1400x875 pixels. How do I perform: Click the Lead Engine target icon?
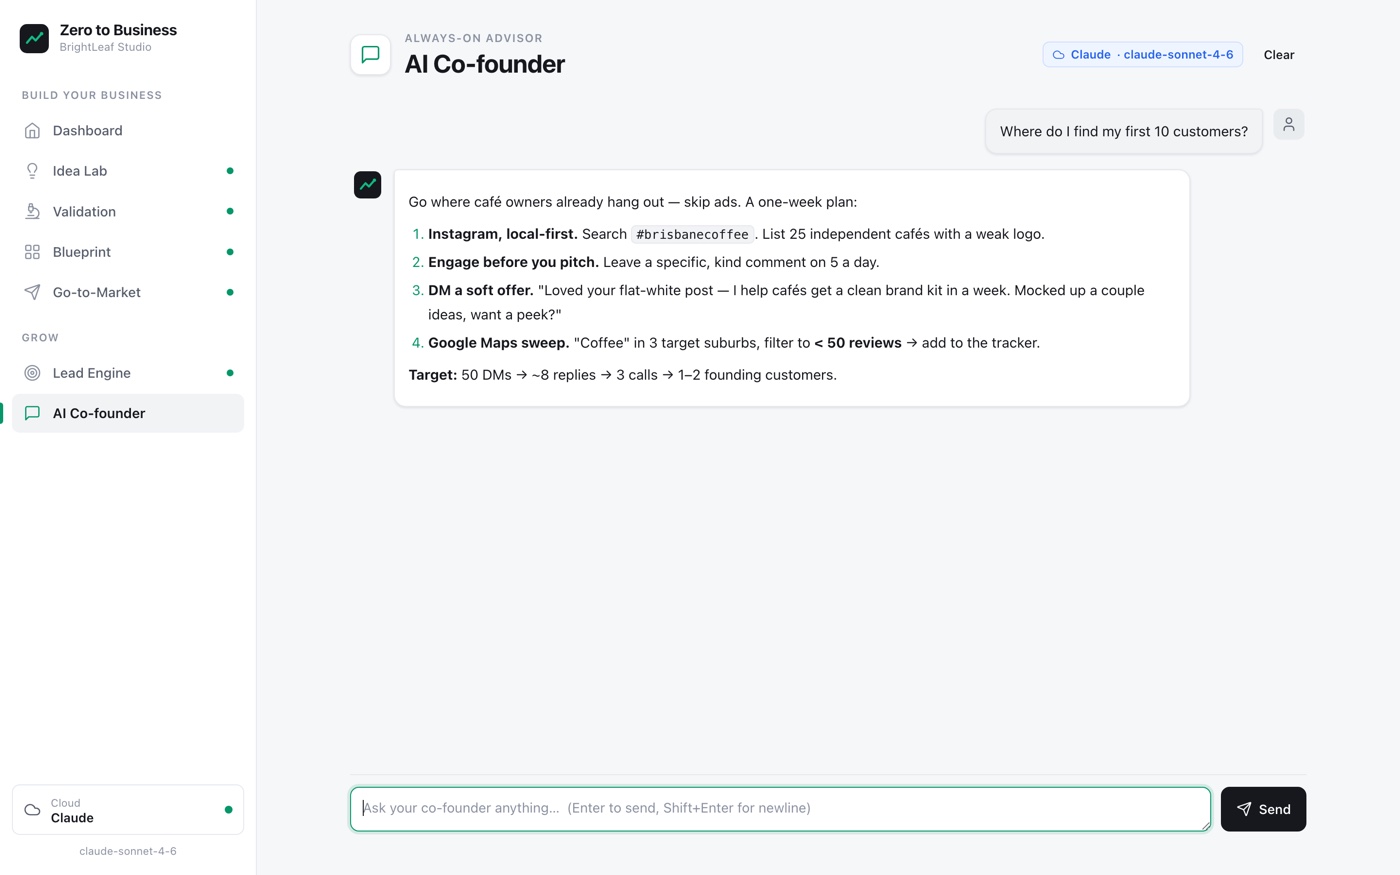(32, 373)
